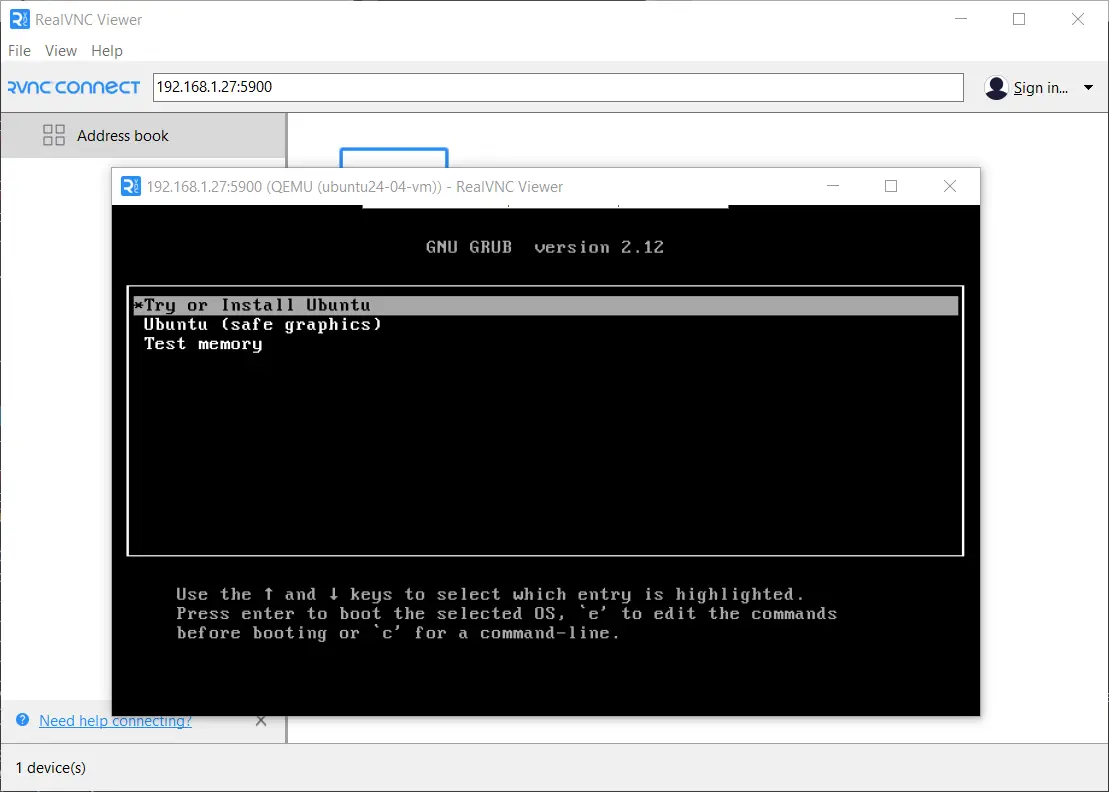Select the Ubuntu (safe graphics) entry
Viewport: 1109px width, 792px height.
coord(262,325)
